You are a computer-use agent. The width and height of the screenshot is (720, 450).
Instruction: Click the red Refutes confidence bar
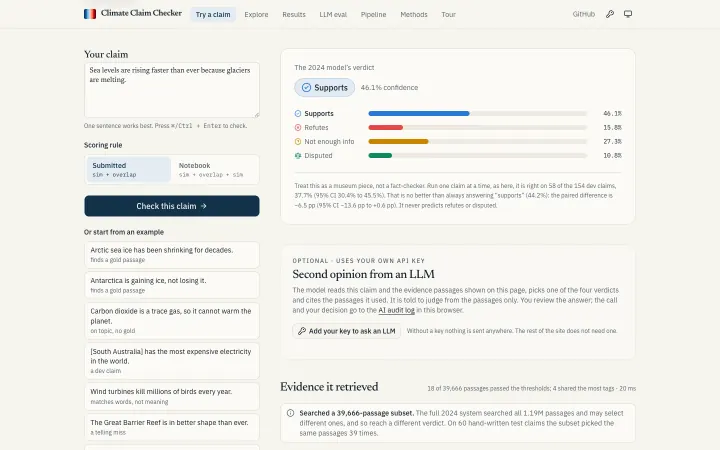click(386, 128)
